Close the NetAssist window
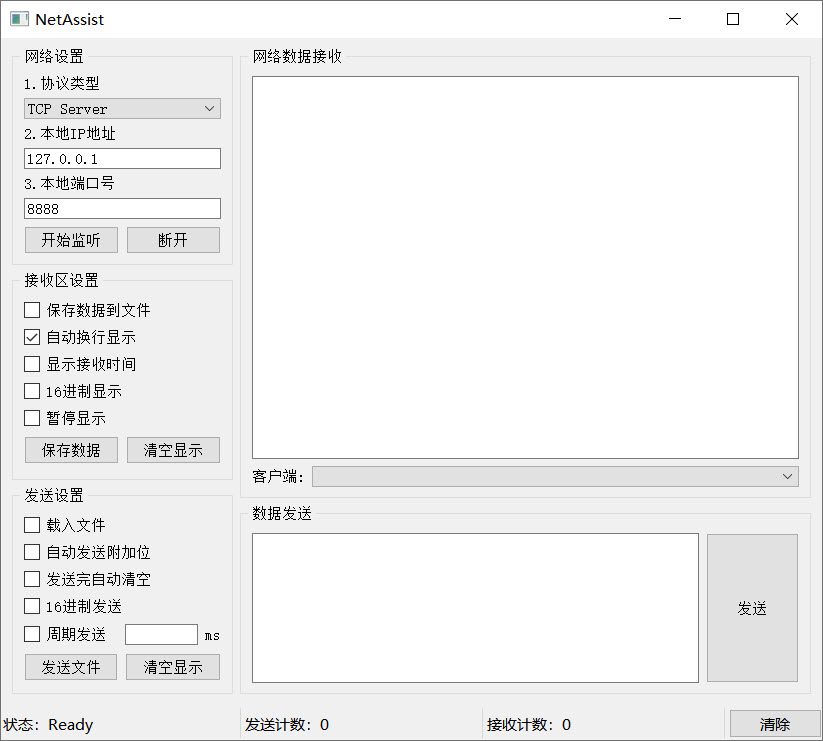 point(792,19)
